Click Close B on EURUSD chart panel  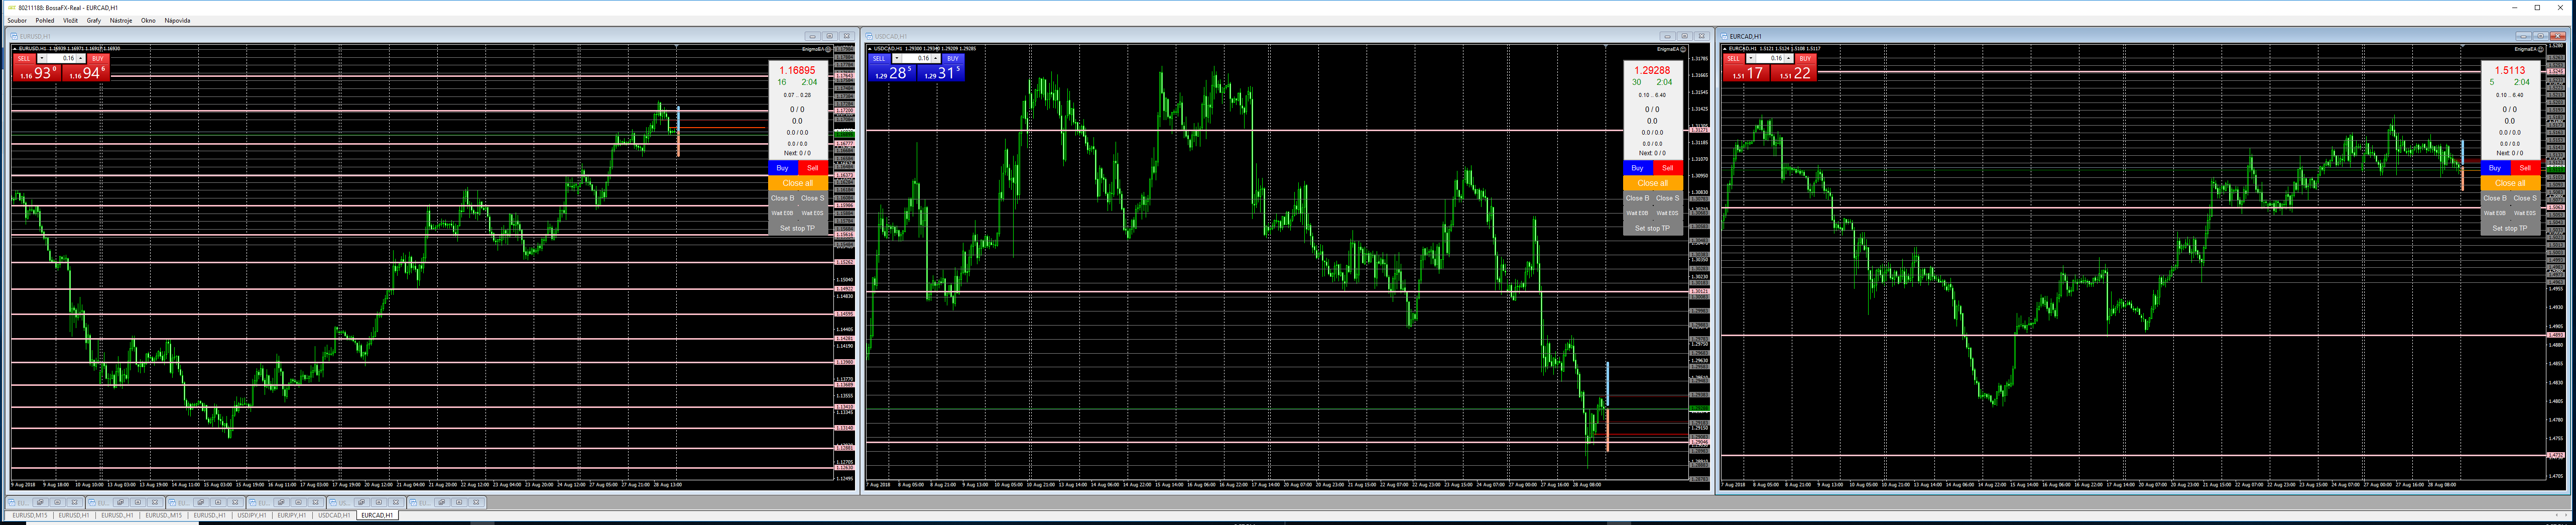(x=782, y=198)
